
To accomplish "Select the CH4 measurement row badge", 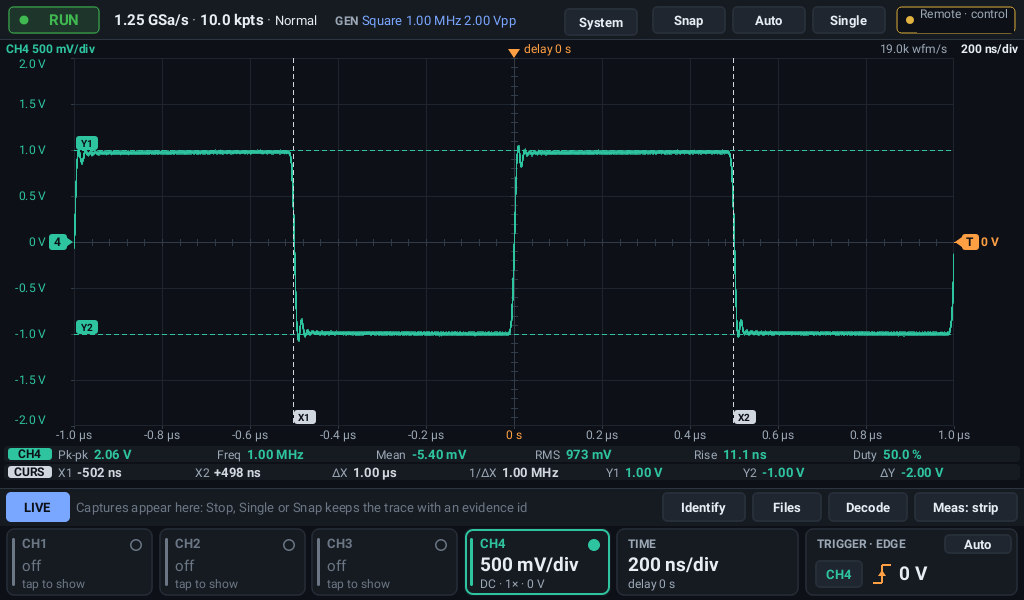I will (29, 454).
